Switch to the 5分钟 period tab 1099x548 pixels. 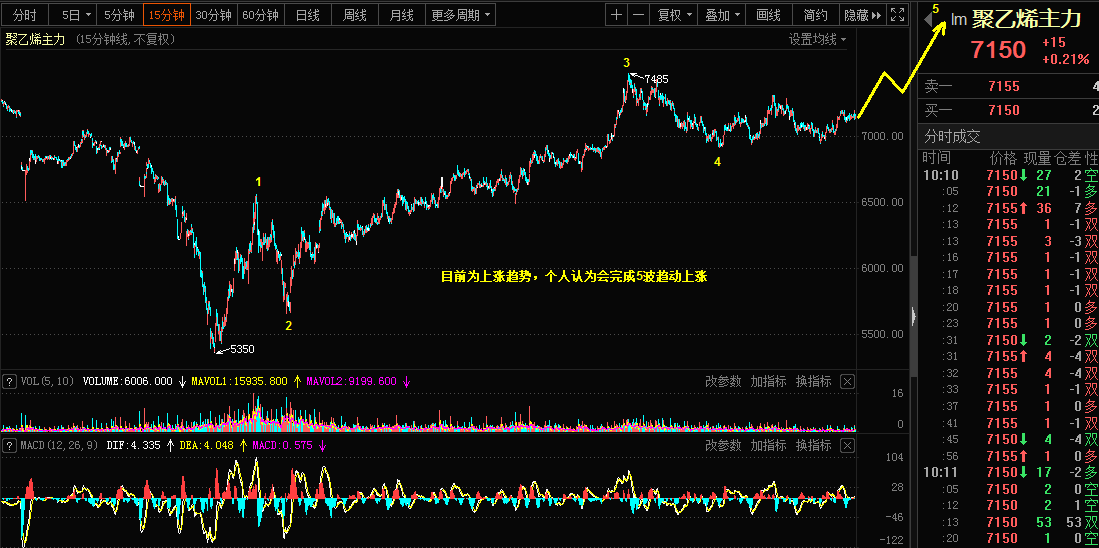[118, 15]
